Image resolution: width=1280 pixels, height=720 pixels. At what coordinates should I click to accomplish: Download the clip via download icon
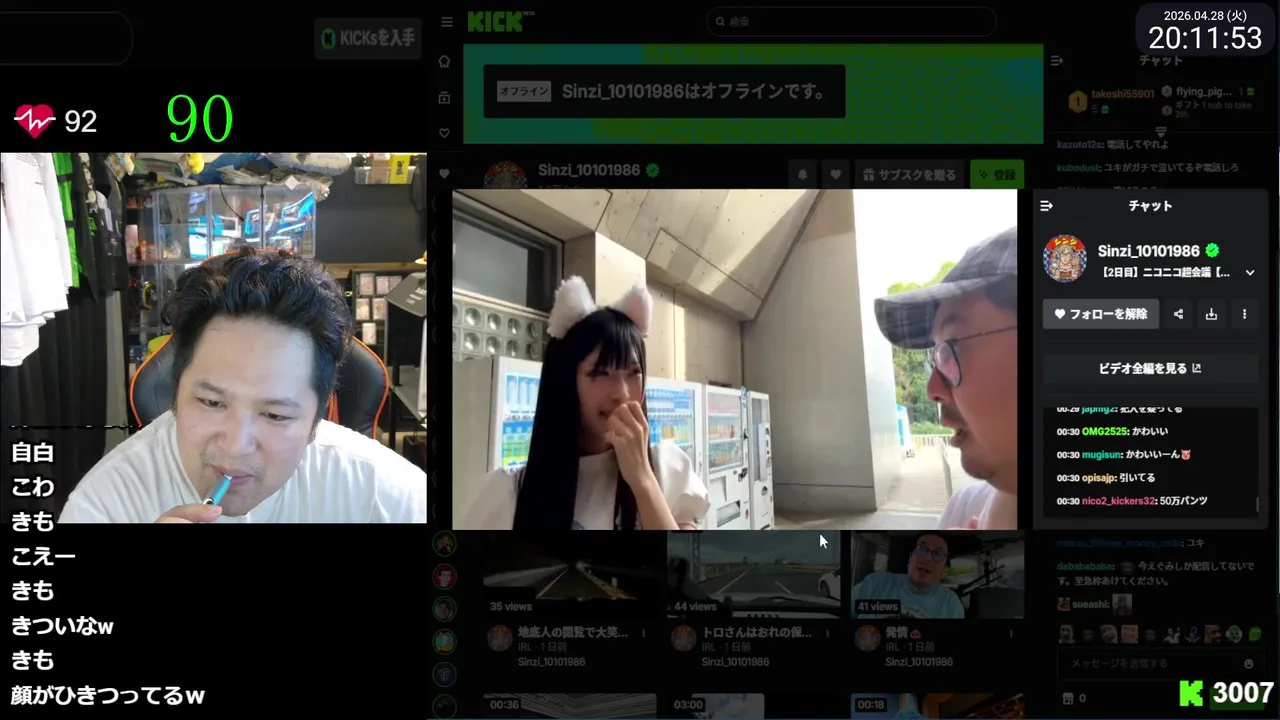1211,314
